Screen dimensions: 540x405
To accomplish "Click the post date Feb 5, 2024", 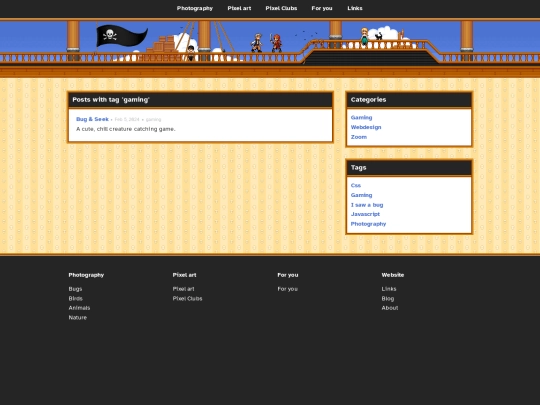I will point(127,120).
